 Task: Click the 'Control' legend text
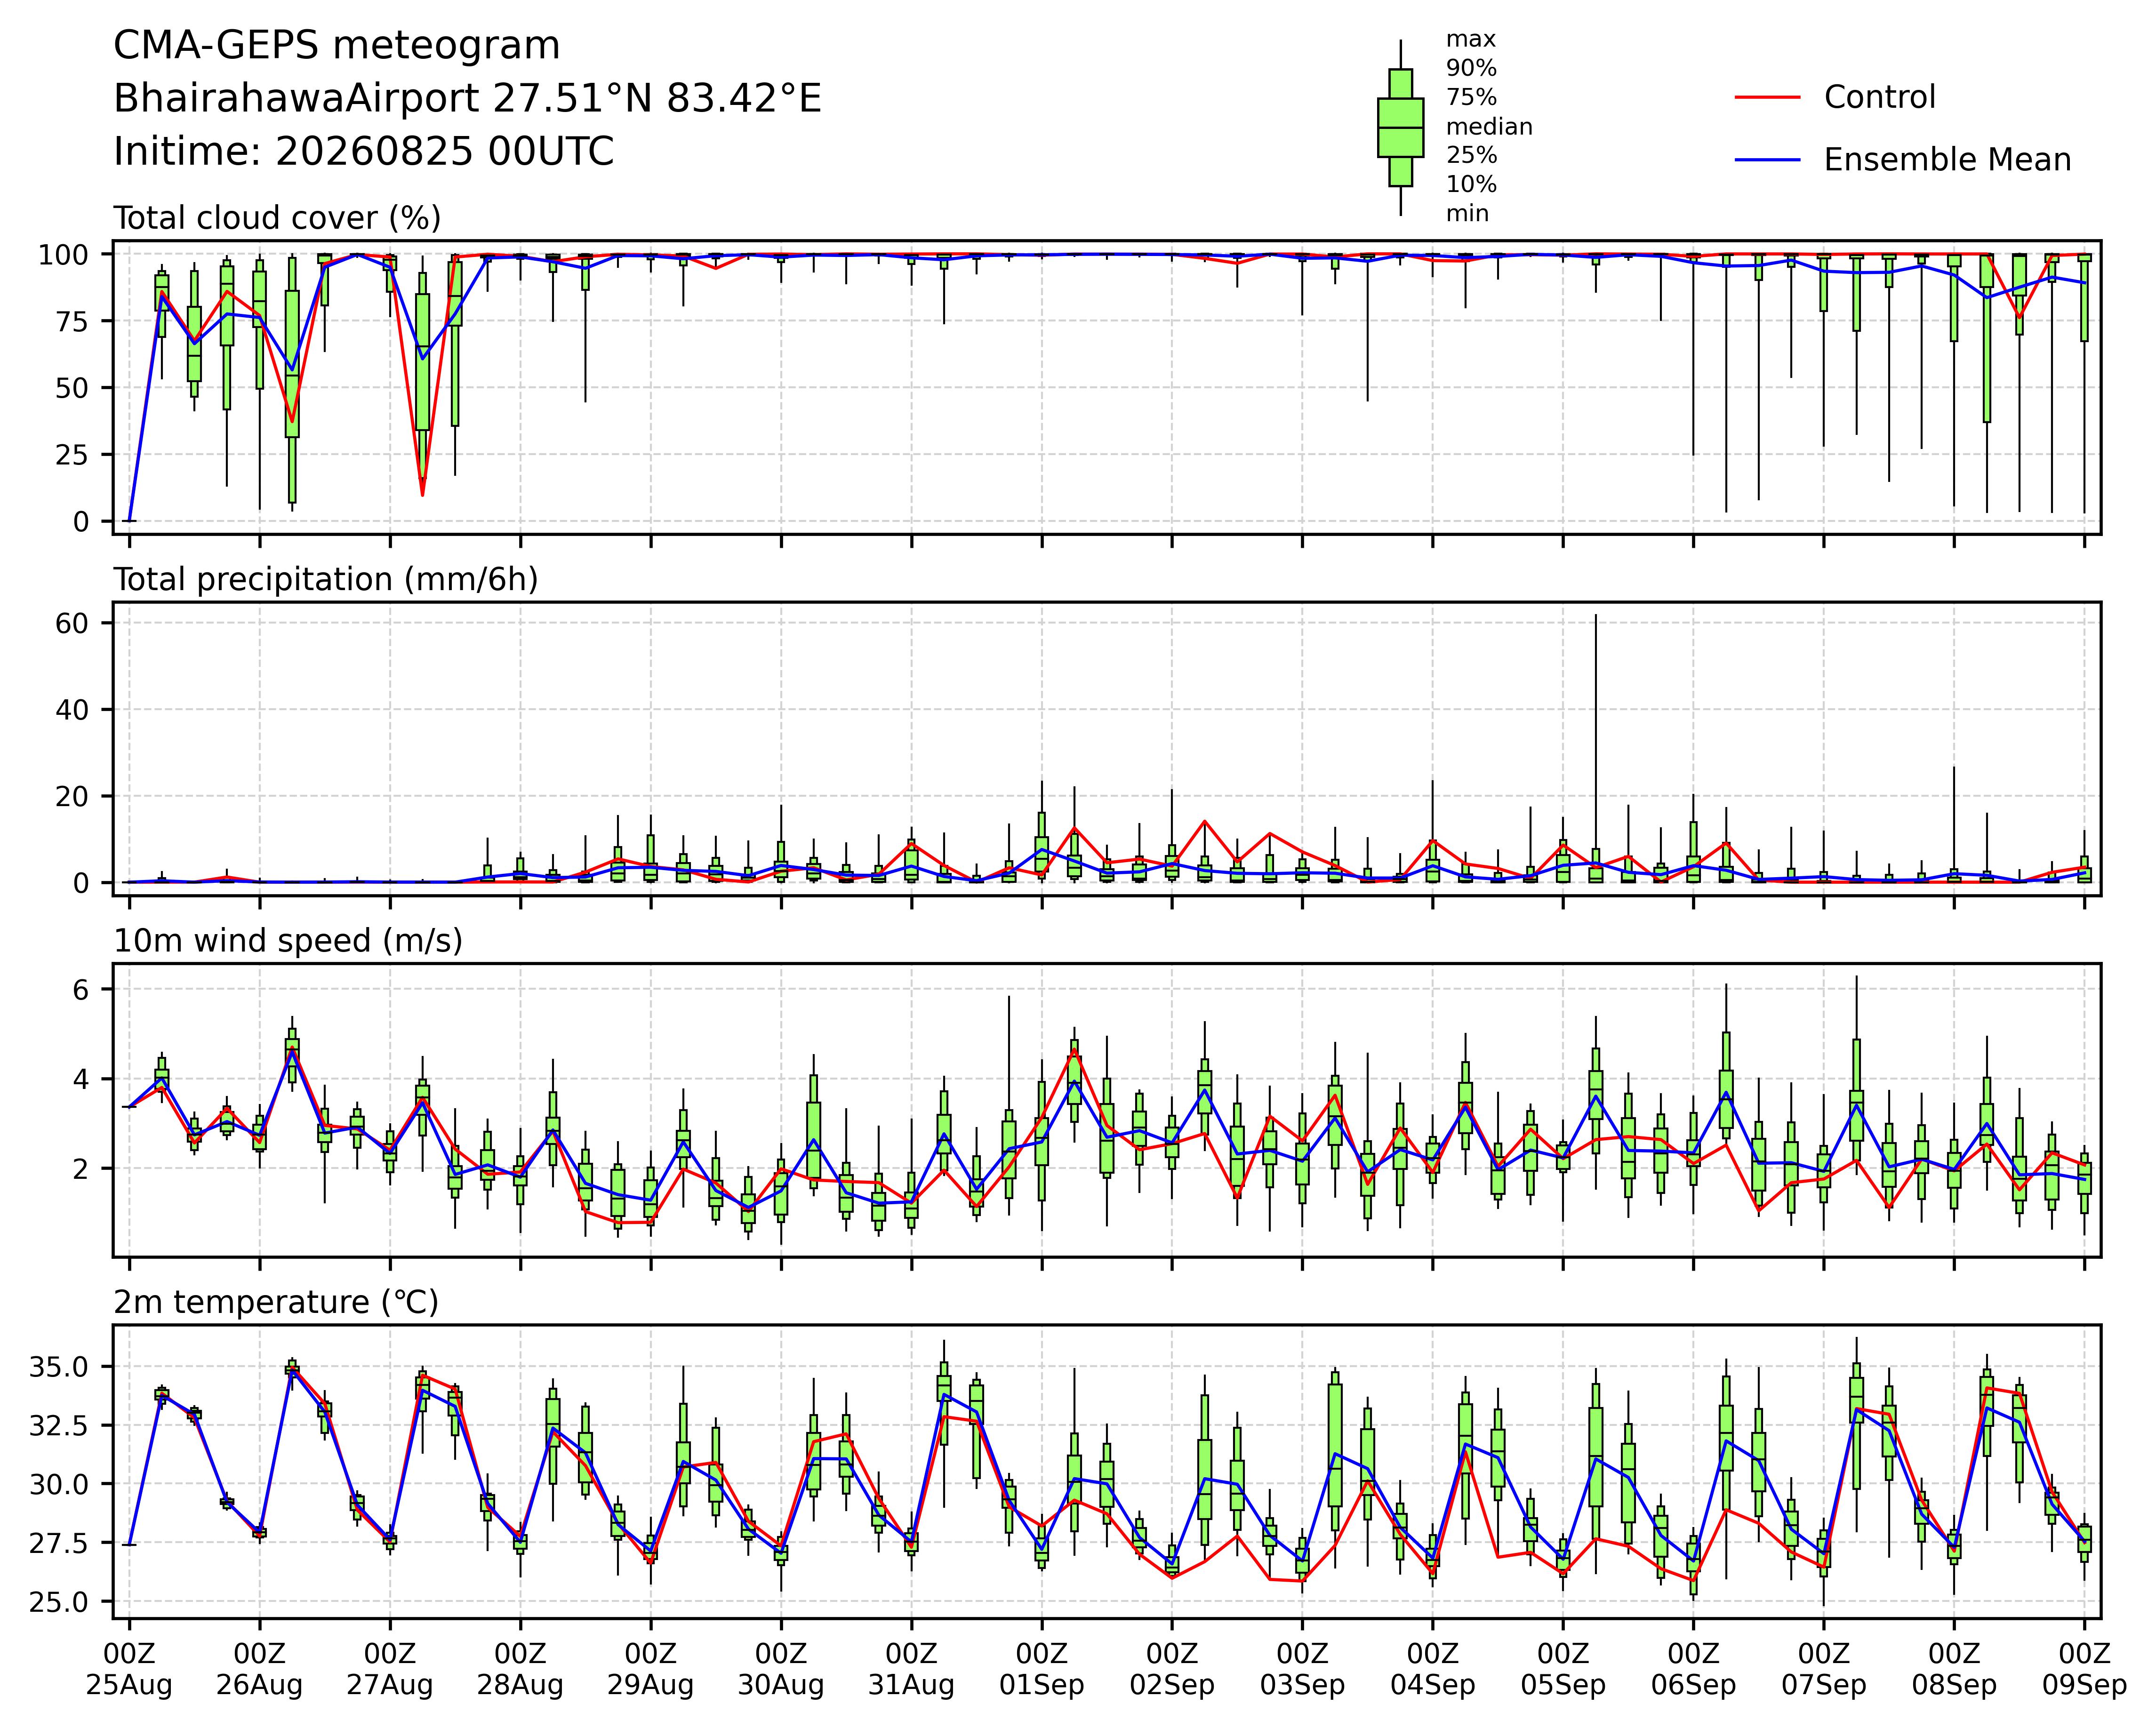(x=1880, y=97)
